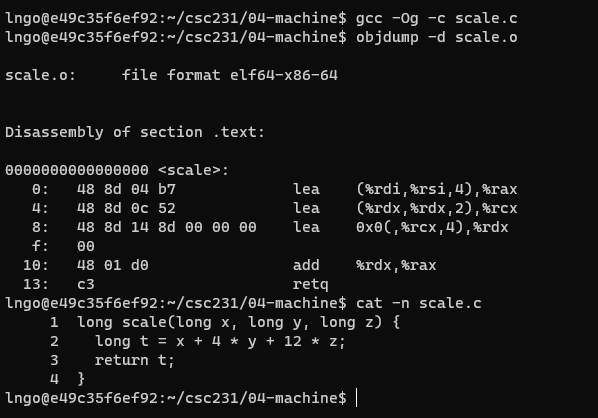
Task: Click the gcc -Og -c scale.c command
Action: click(437, 19)
